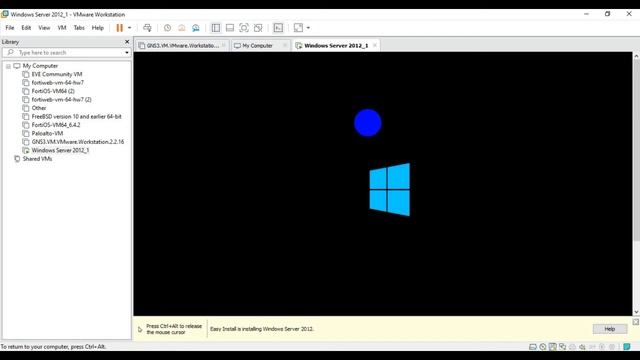Open the power options dropdown beside pause
Viewport: 640px width, 360px height.
click(129, 28)
